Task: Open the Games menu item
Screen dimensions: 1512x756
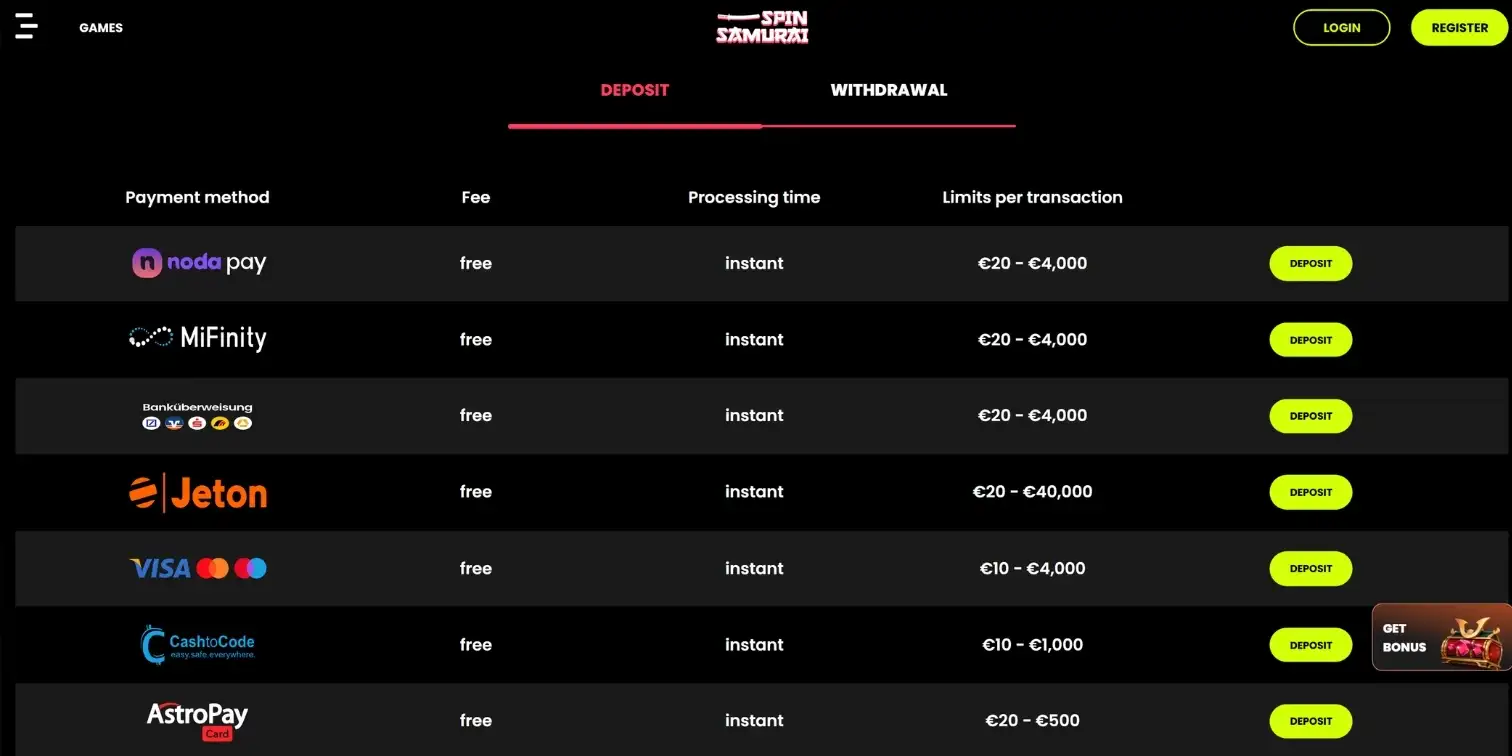Action: click(101, 28)
